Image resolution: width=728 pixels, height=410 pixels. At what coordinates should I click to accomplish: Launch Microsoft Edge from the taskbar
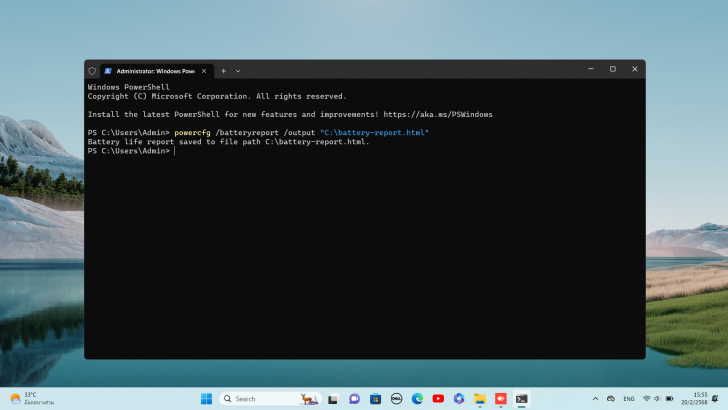click(417, 398)
